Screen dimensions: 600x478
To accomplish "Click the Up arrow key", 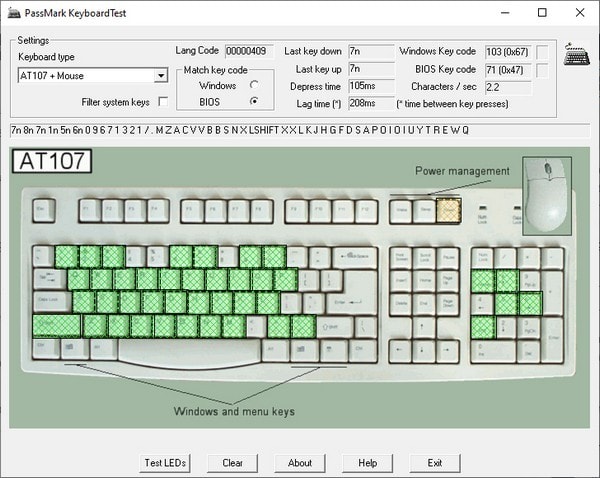I will (x=424, y=327).
